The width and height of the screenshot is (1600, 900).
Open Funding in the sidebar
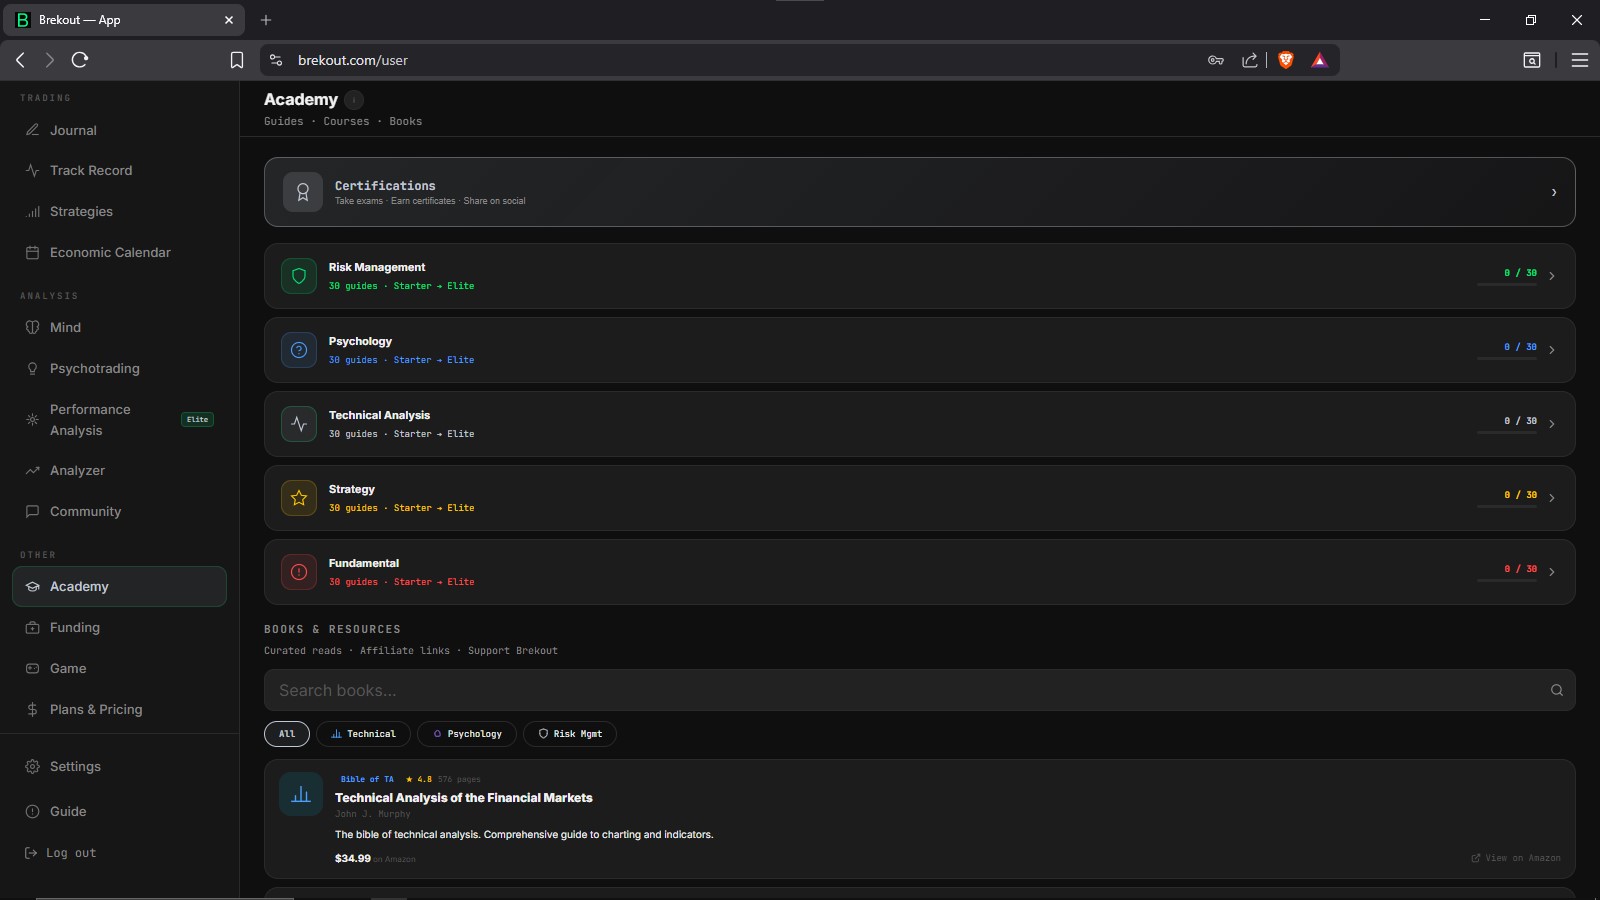point(119,627)
